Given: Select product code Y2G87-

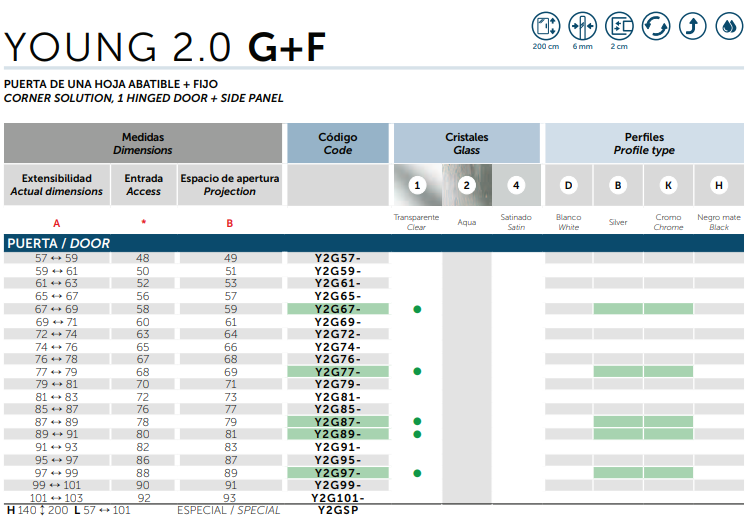Looking at the screenshot, I should [x=337, y=422].
